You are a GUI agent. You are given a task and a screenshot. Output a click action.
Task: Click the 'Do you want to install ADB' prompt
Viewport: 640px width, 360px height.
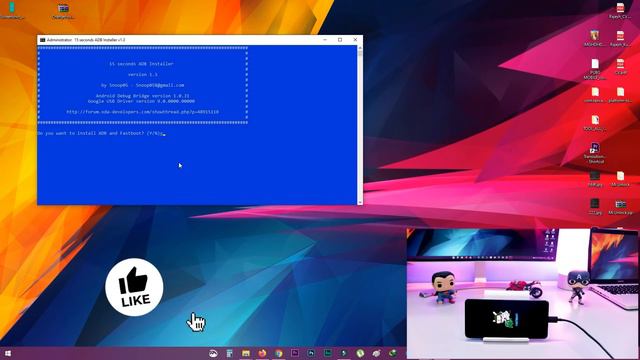[x=100, y=133]
